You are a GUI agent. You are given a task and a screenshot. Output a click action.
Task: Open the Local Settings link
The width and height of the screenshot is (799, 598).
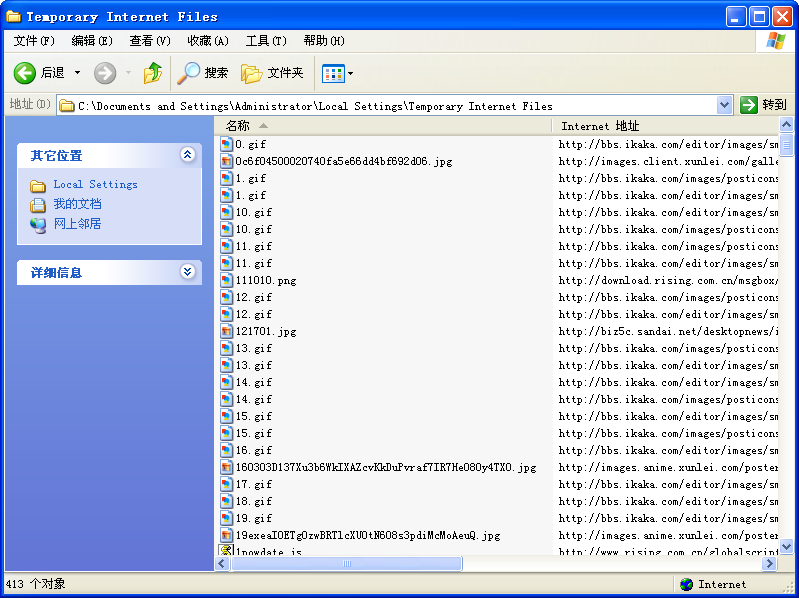[95, 185]
